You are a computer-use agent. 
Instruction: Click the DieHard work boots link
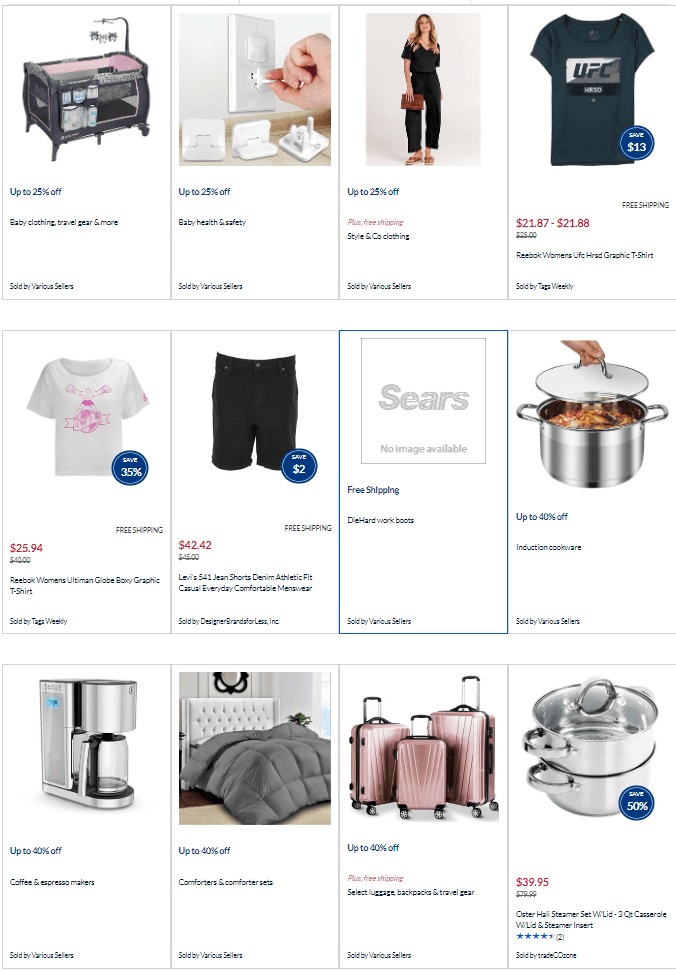[381, 520]
